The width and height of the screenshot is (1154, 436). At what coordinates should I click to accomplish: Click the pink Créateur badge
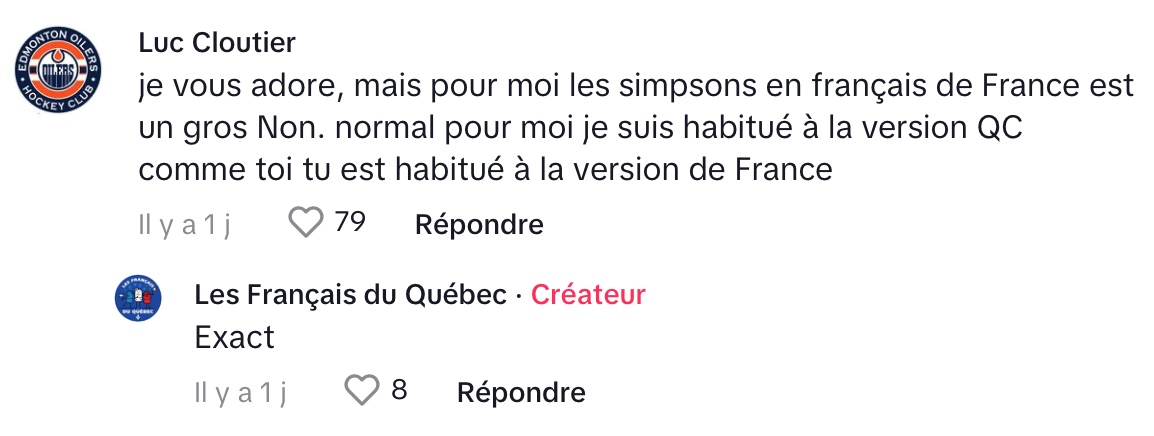point(588,295)
